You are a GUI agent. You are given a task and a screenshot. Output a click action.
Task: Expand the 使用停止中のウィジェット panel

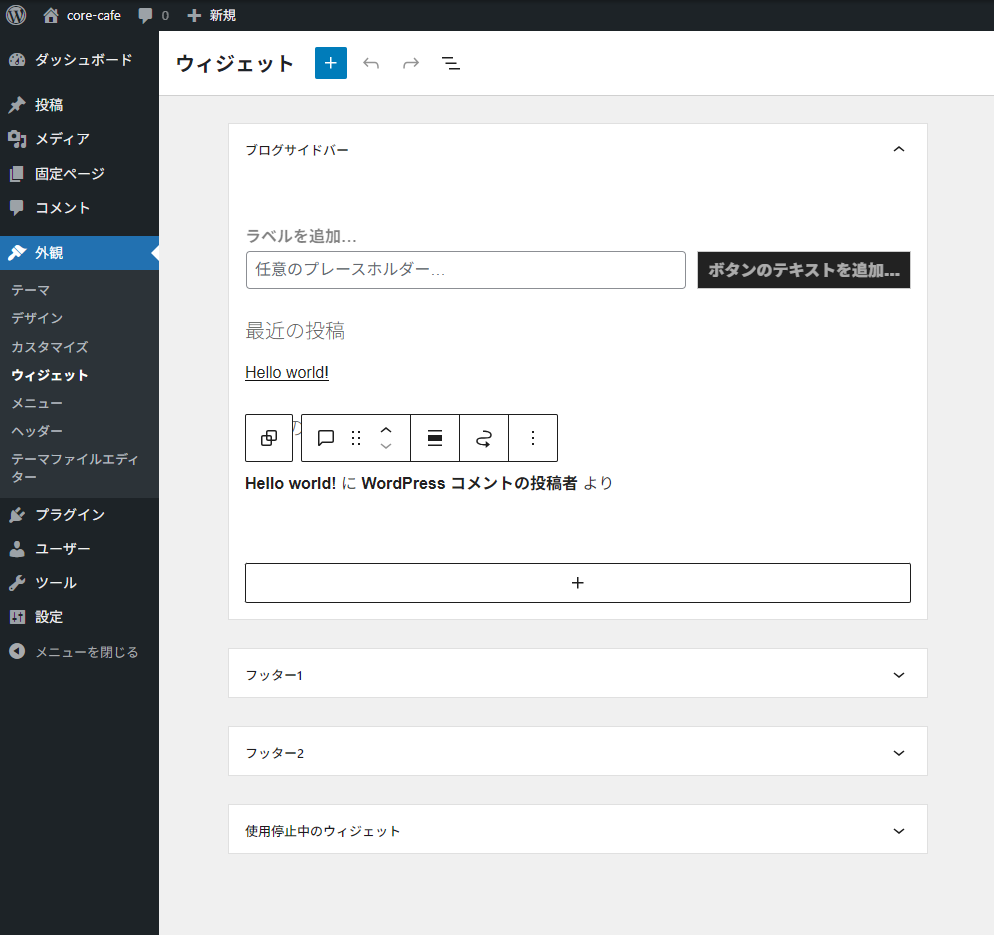tap(898, 831)
